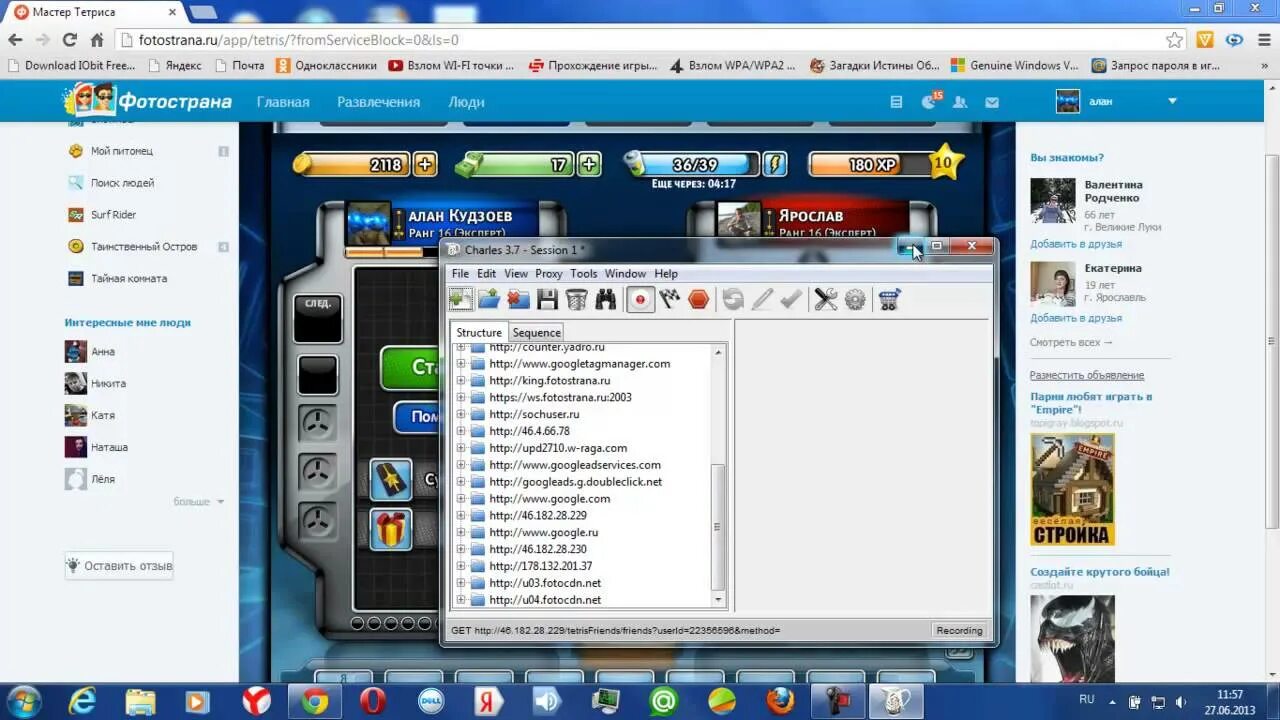Bookmark the page with the star icon

pyautogui.click(x=1175, y=40)
